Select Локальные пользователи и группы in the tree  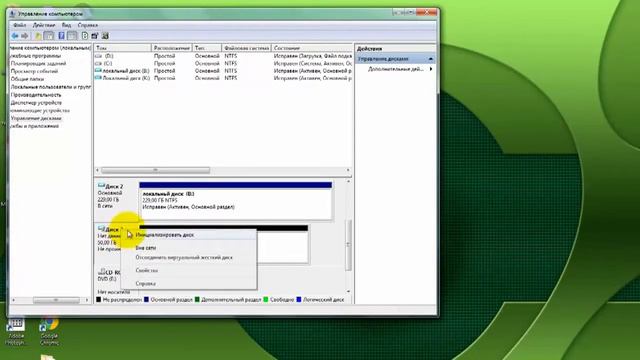click(x=51, y=87)
